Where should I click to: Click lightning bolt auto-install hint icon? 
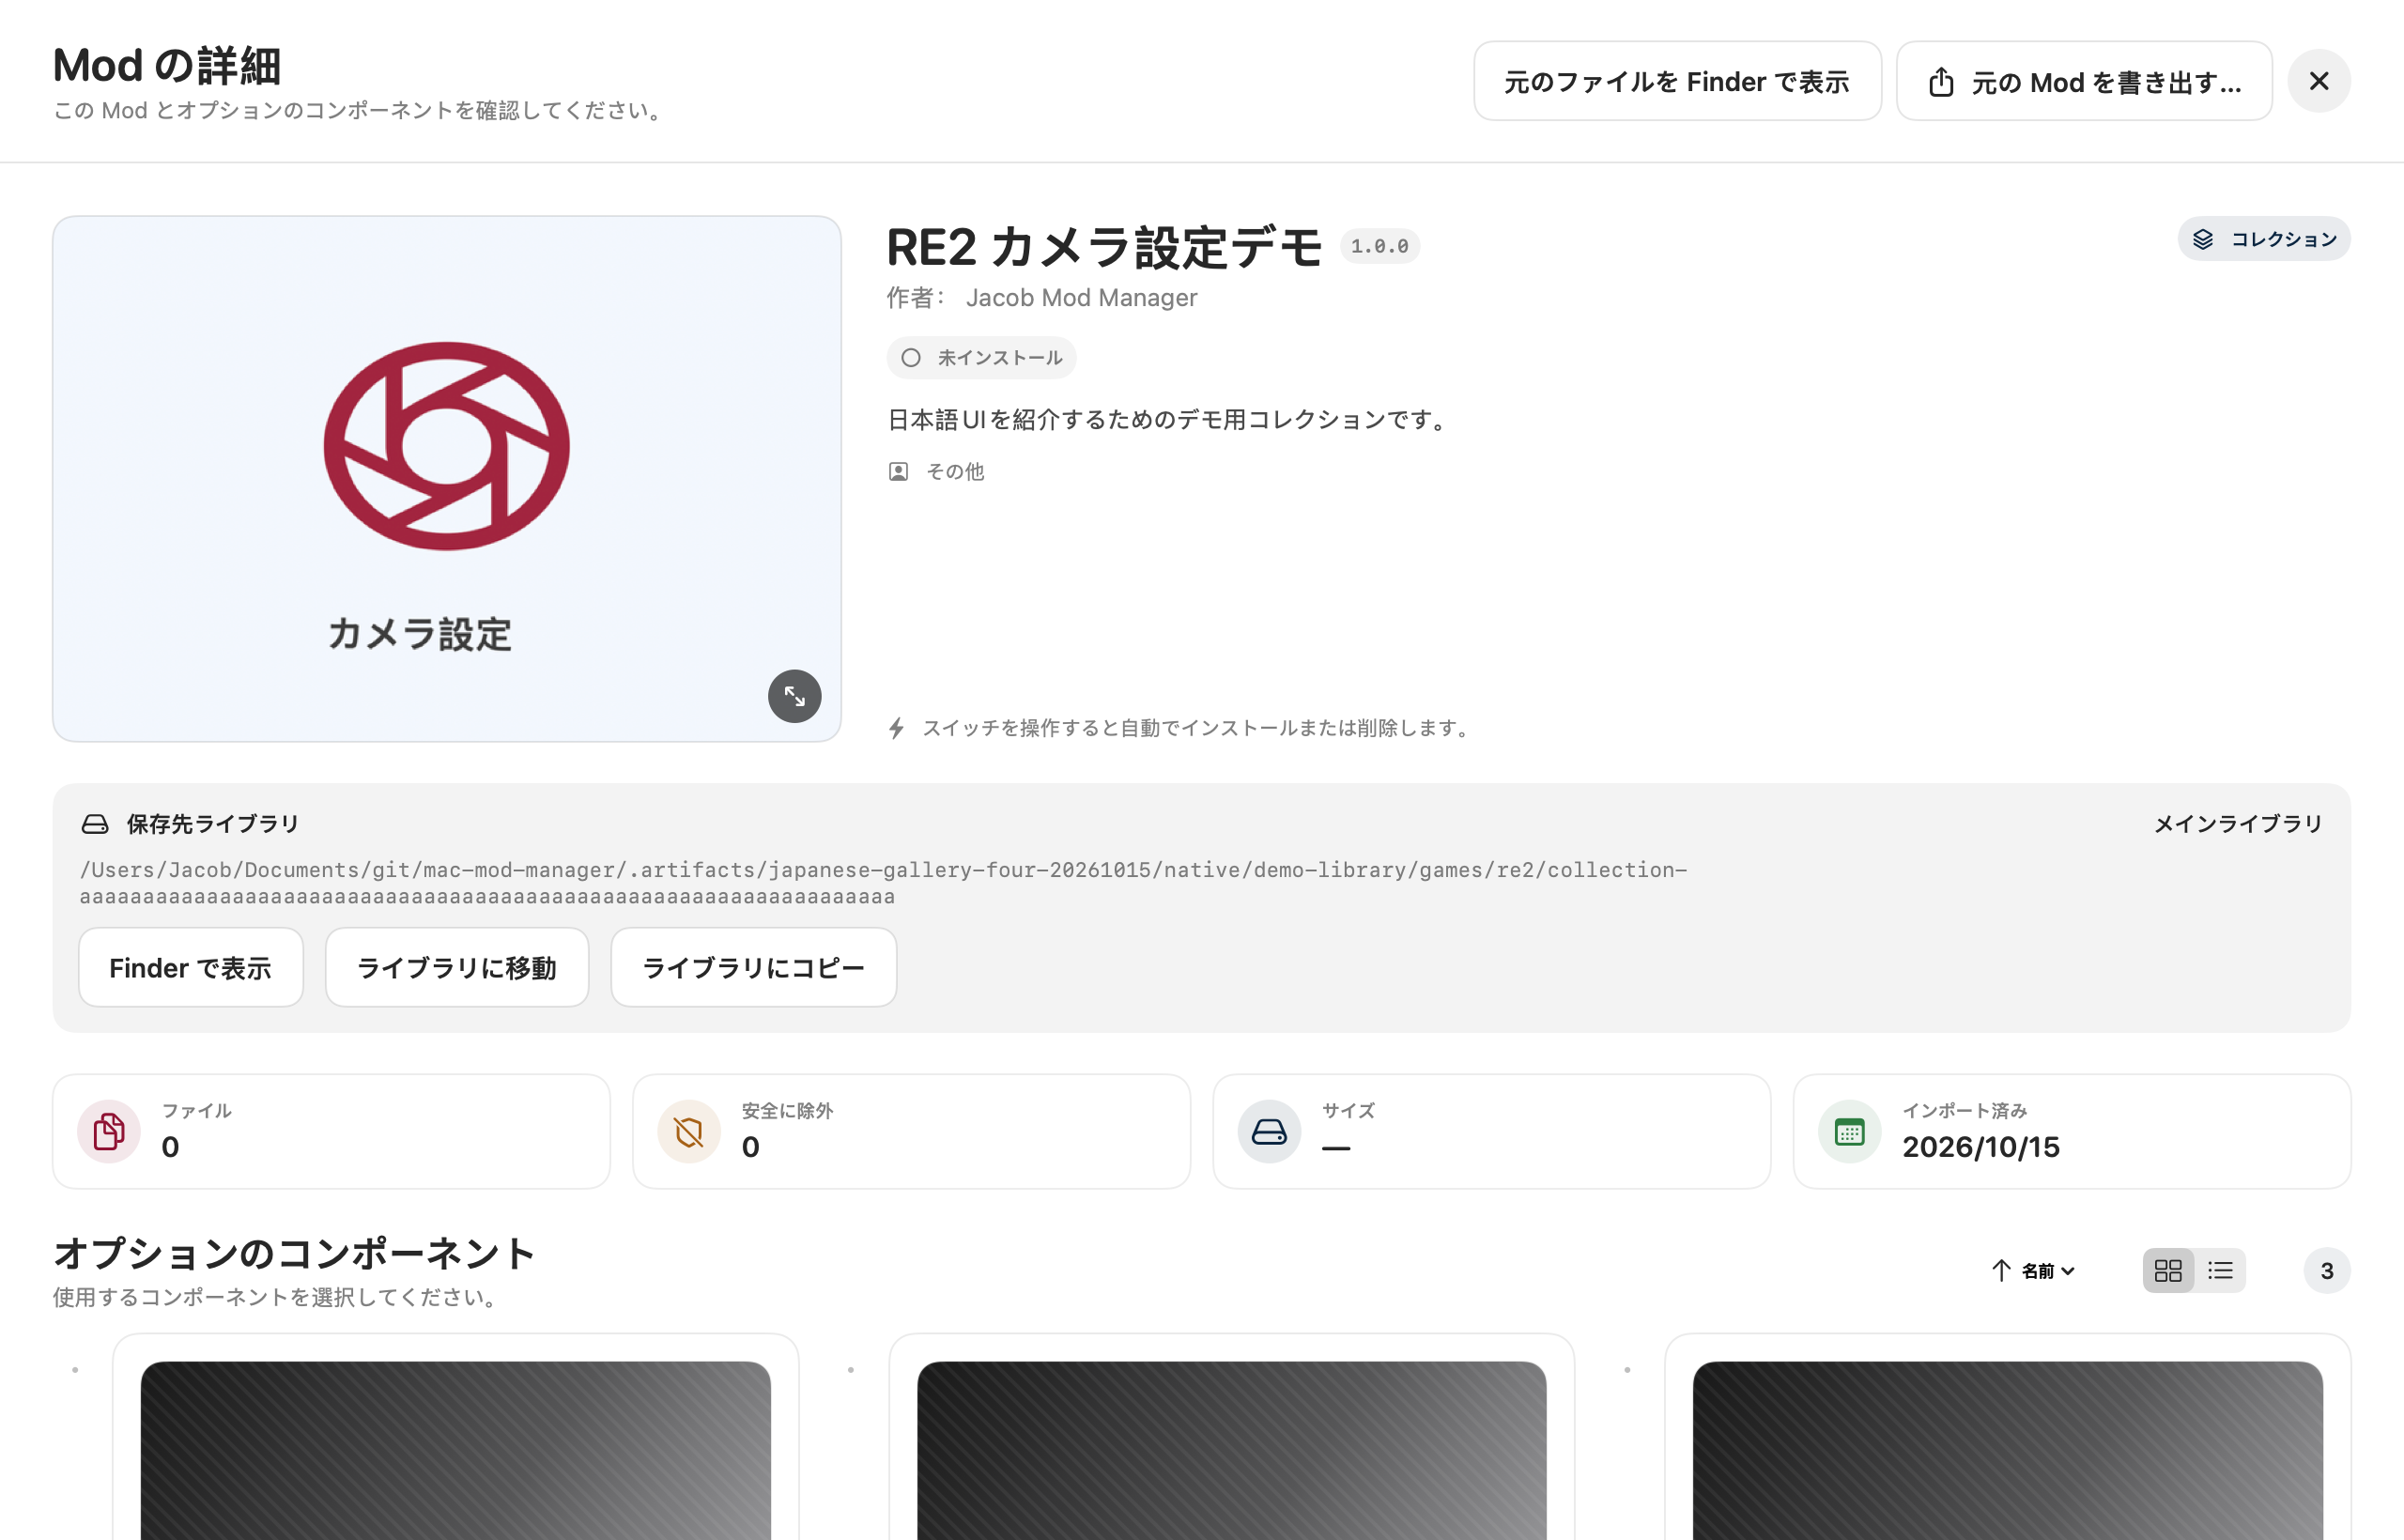pos(897,728)
